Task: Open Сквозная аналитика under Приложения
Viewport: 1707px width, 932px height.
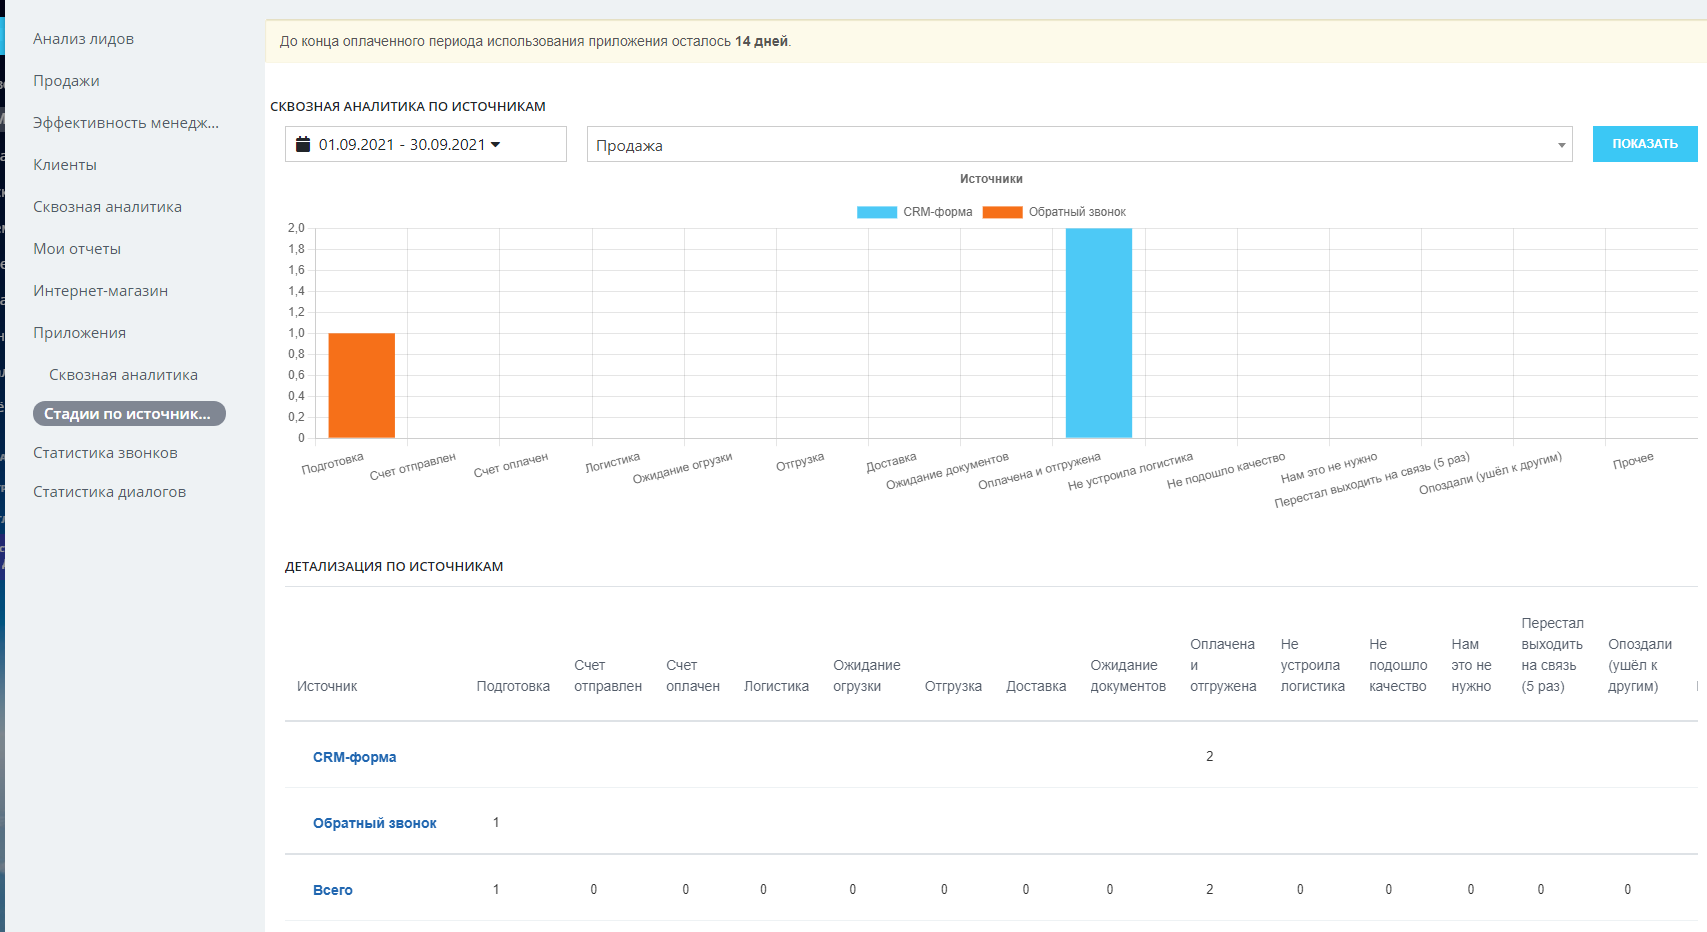Action: [x=123, y=375]
